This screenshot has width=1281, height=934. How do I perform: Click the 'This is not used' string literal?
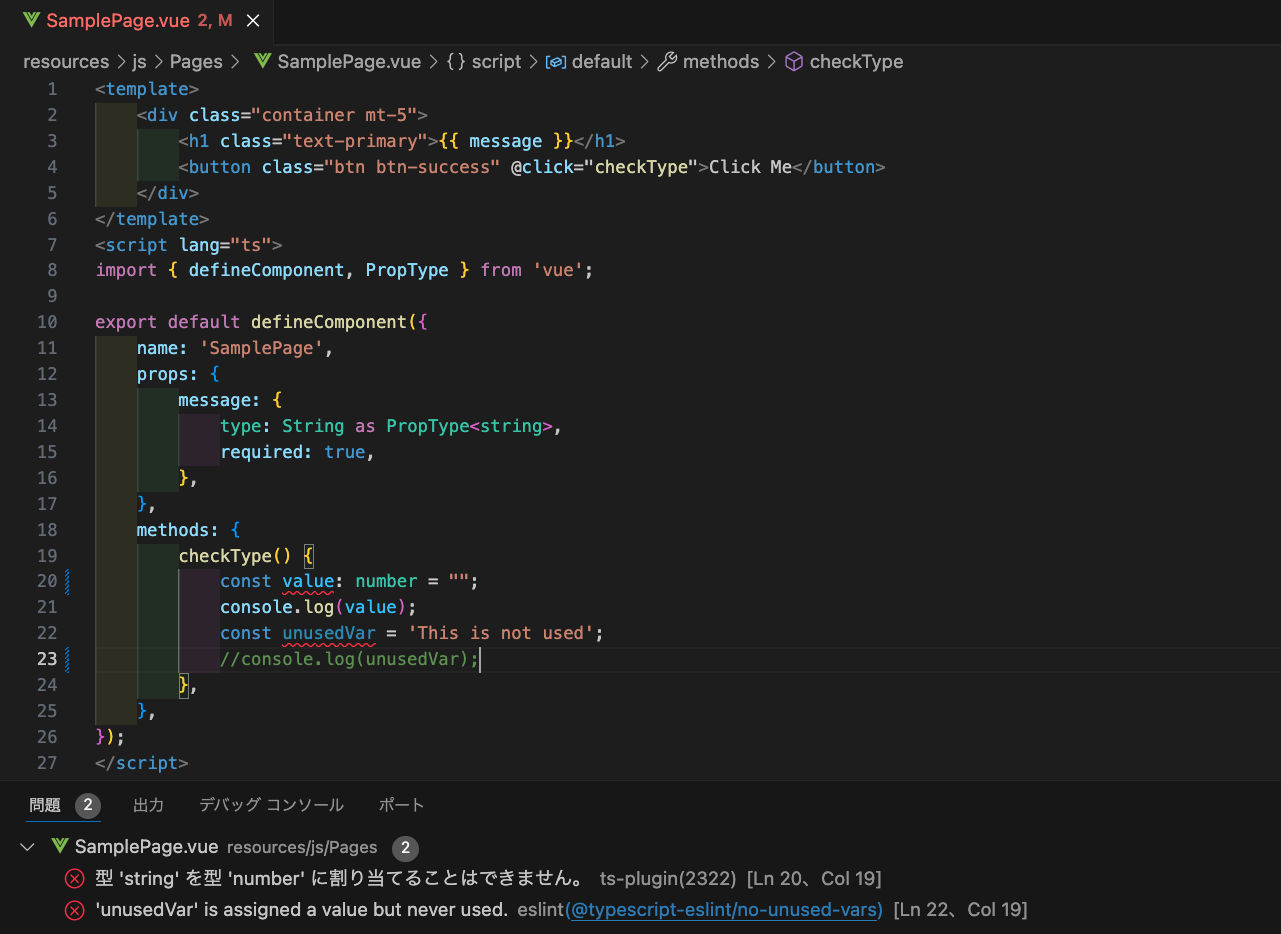click(x=502, y=633)
